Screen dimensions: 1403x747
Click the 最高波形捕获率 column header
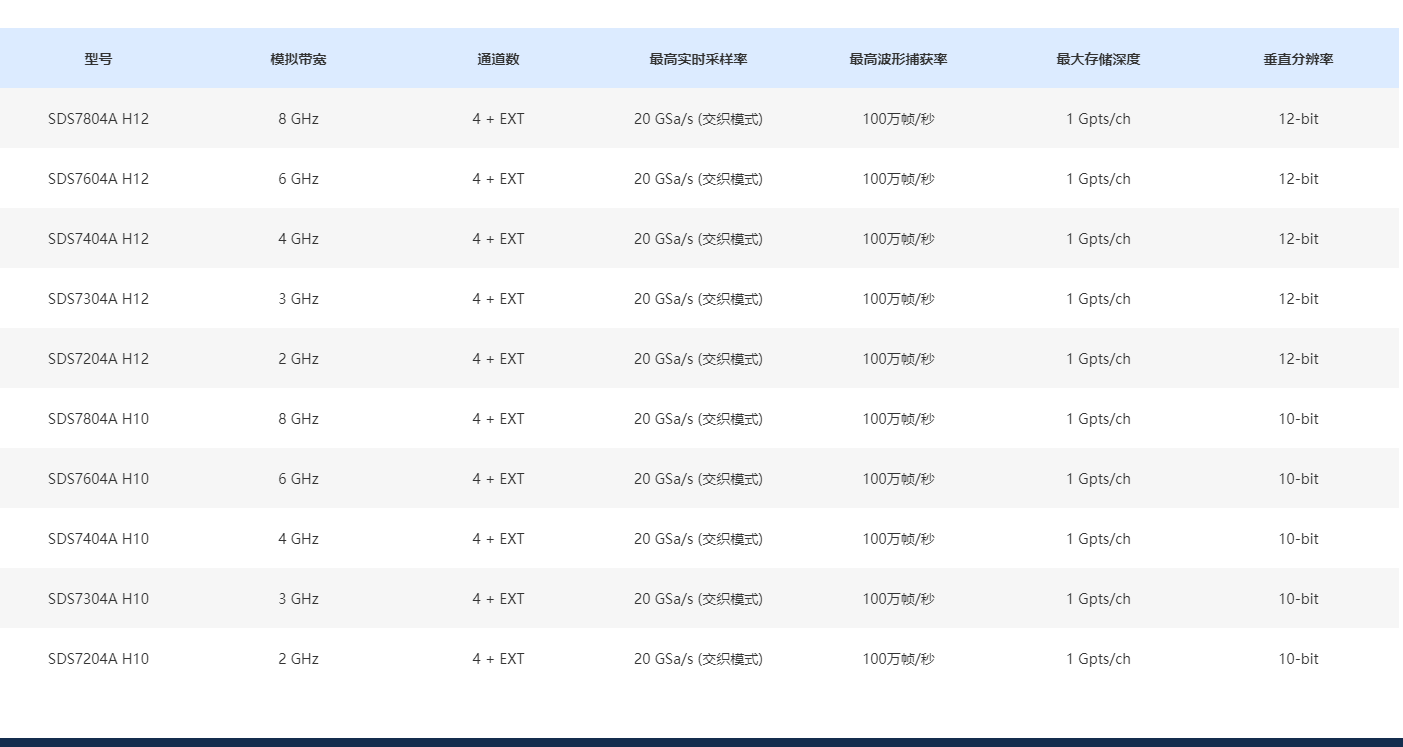(x=898, y=59)
